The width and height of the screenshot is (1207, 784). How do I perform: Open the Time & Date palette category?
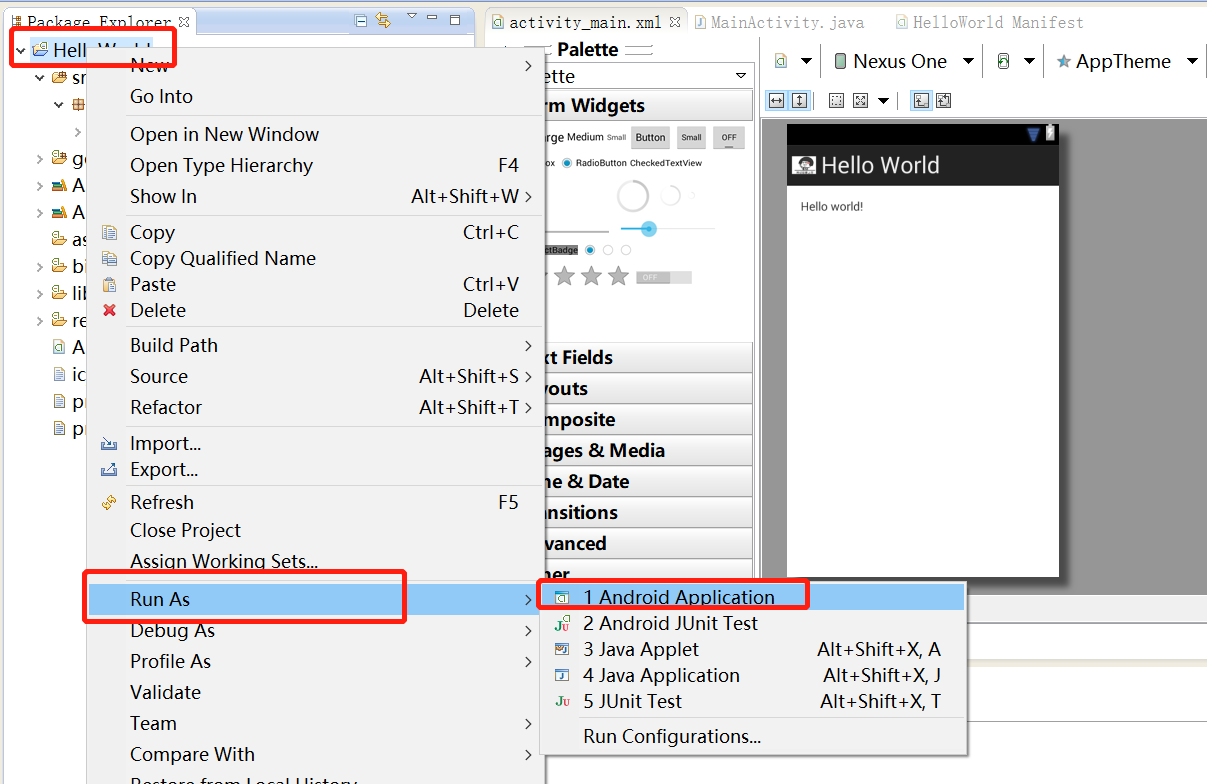tap(647, 481)
